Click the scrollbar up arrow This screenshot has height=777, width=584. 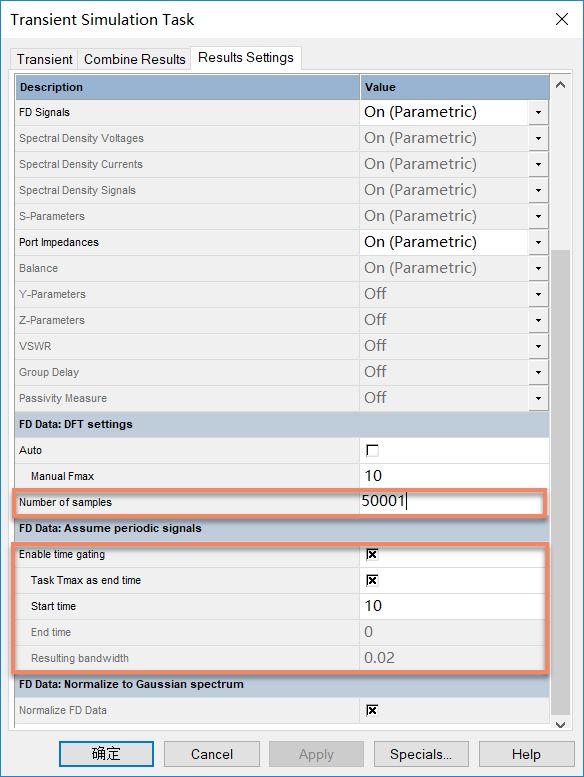pos(561,85)
